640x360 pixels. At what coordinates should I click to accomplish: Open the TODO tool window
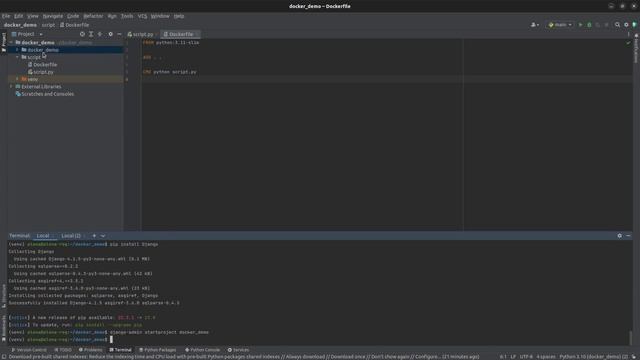tap(63, 350)
